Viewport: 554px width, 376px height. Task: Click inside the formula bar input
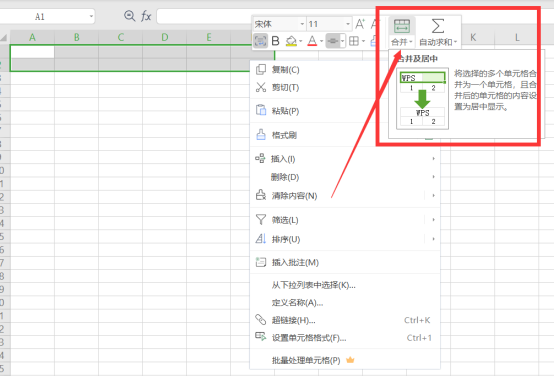point(204,16)
